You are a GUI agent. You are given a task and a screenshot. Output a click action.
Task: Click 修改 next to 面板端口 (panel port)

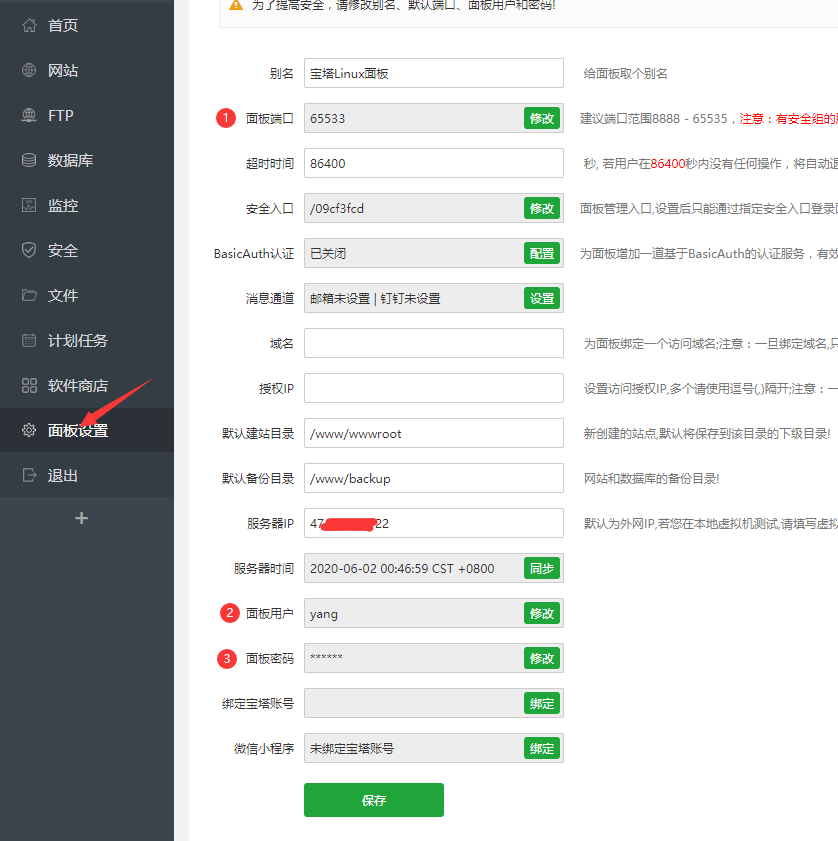(x=541, y=117)
